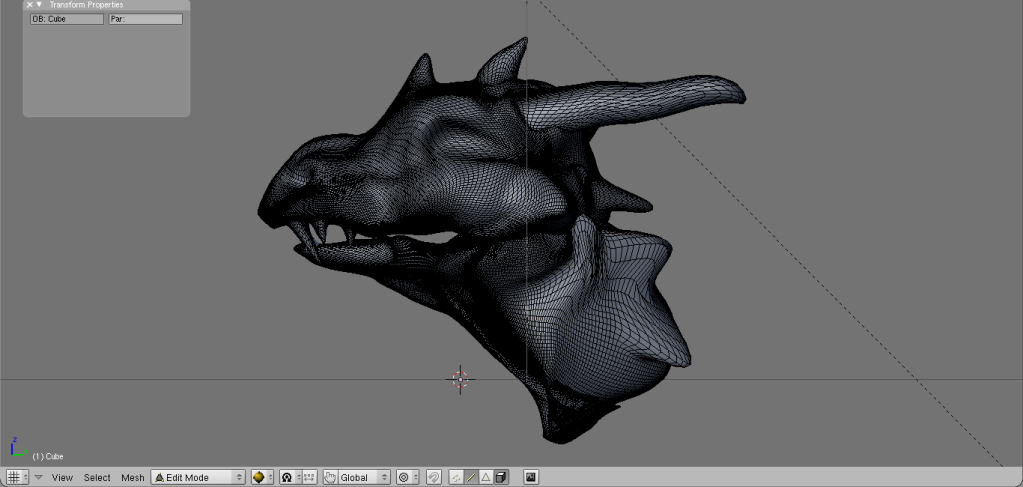Open the window type selector grid icon
1023x487 pixels.
[14, 477]
